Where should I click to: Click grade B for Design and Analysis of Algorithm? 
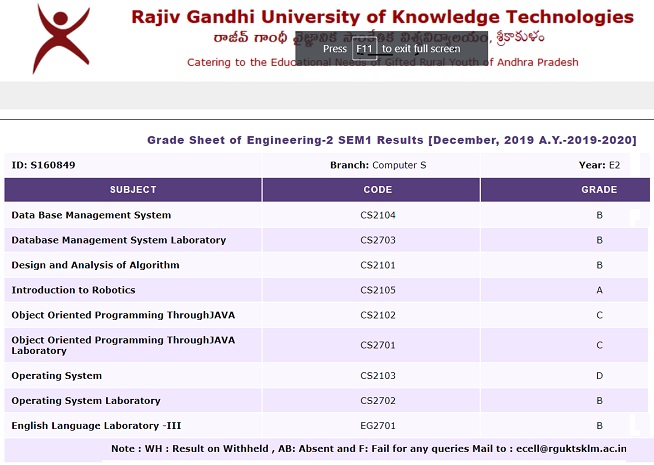point(599,265)
